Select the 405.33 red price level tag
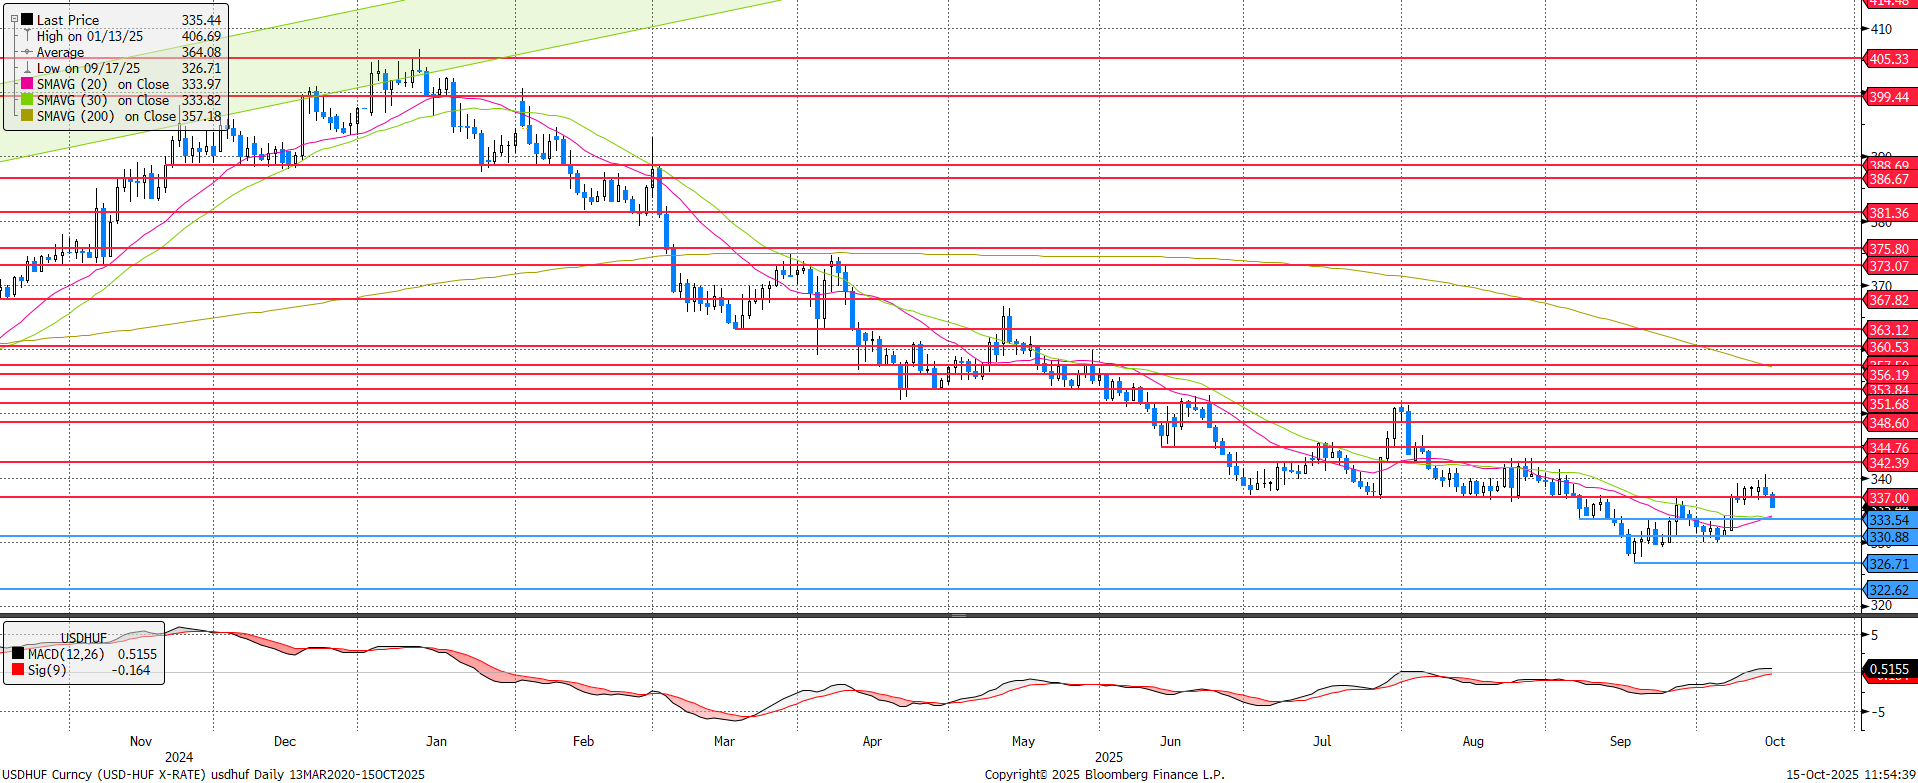Viewport: 1918px width, 783px height. pyautogui.click(x=1889, y=59)
